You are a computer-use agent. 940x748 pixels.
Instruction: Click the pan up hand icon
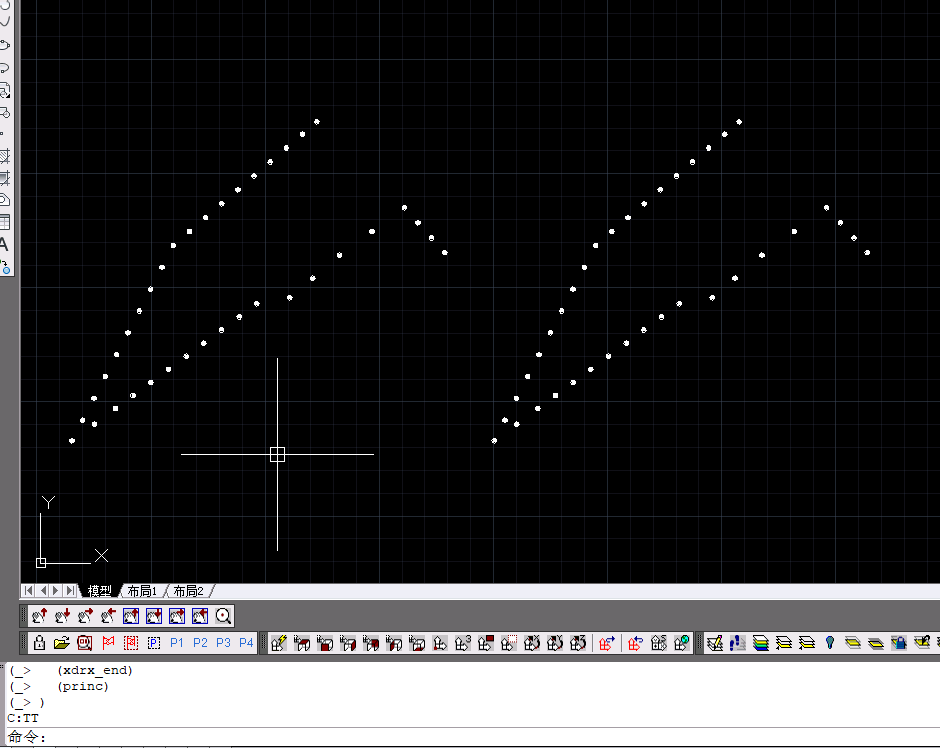point(40,616)
